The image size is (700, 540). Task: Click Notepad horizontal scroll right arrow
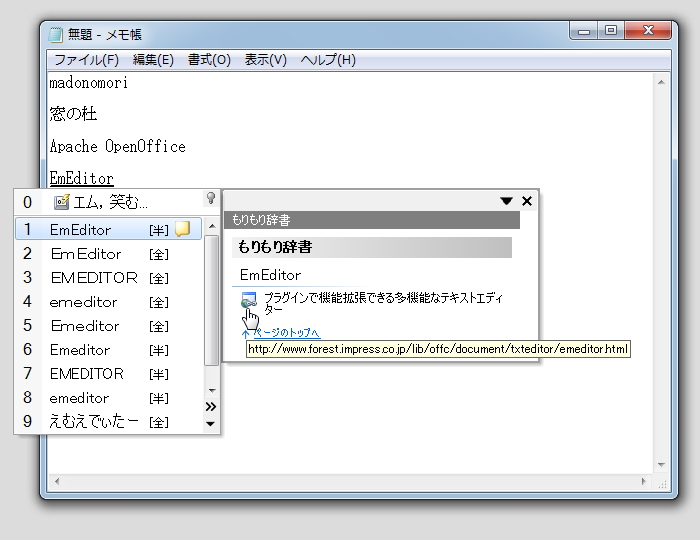tap(644, 481)
